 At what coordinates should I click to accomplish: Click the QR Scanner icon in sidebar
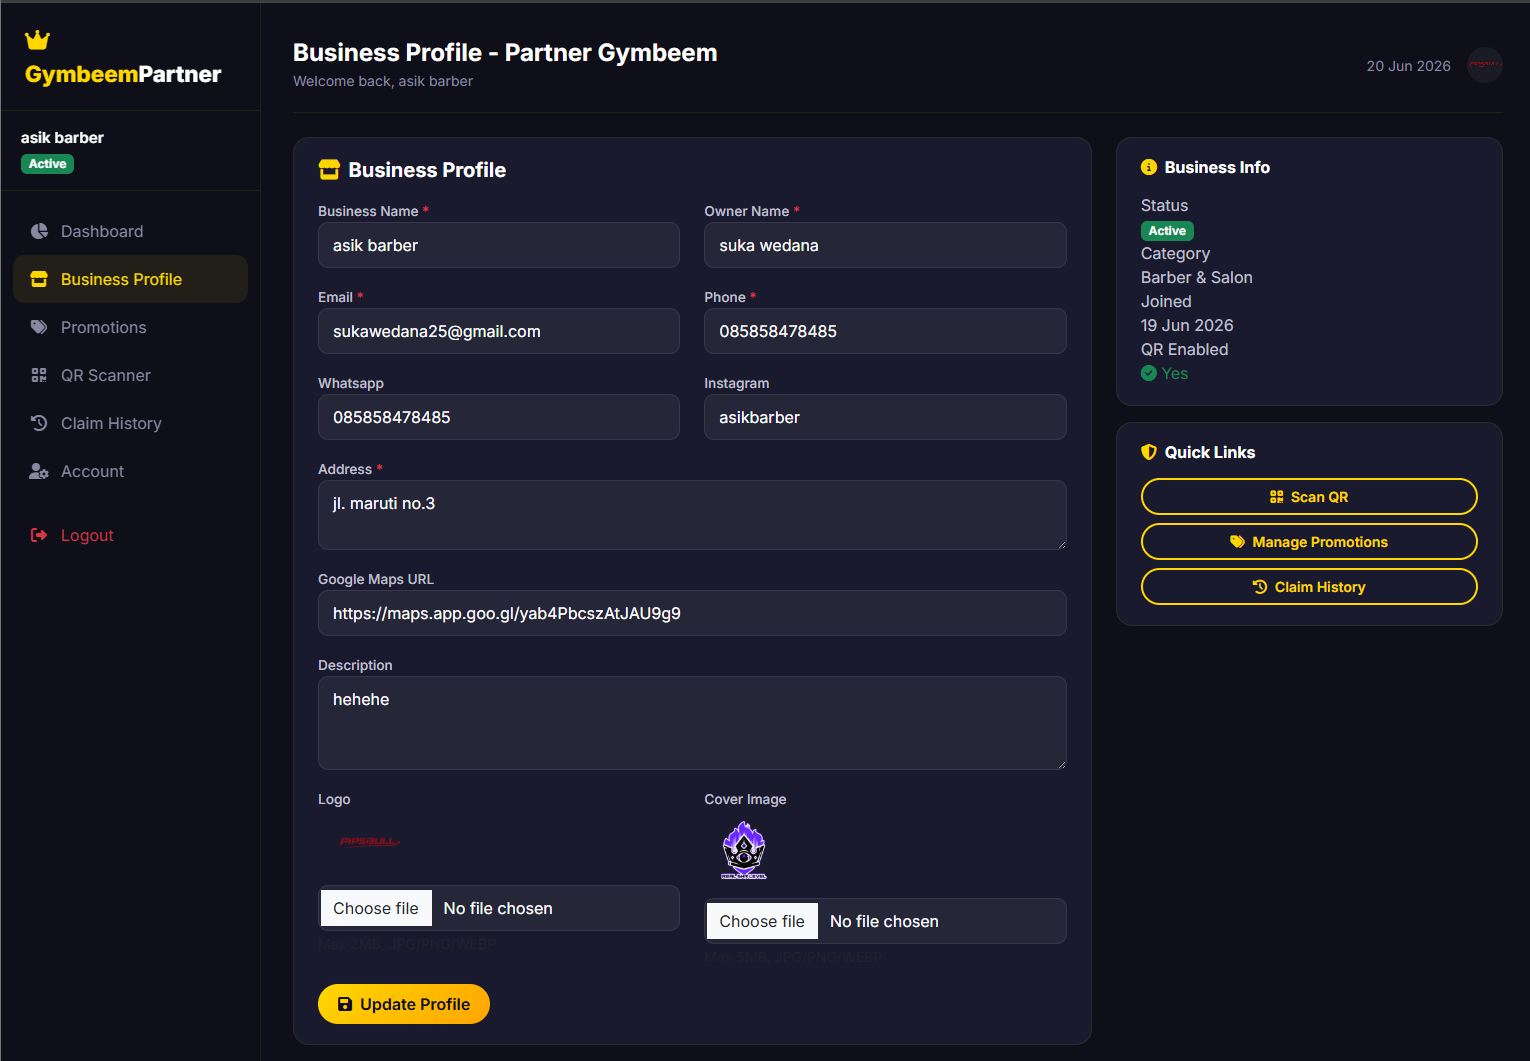(x=39, y=375)
